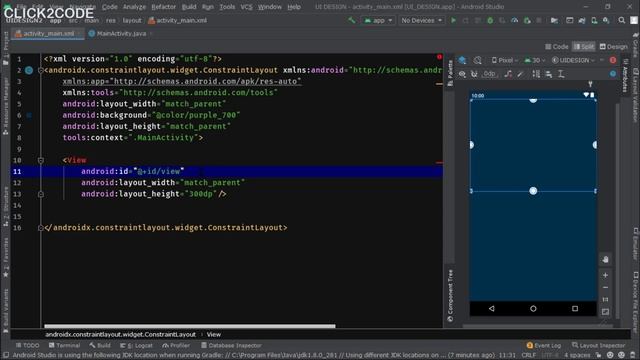Open the Attributes side panel
Screen dimensions: 640x360
625,75
